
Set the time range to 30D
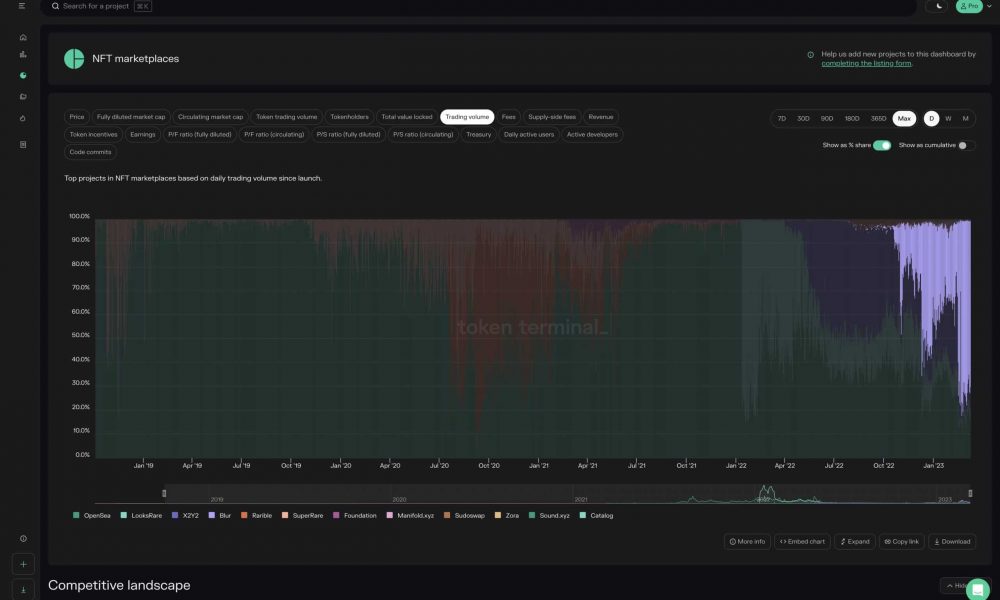coord(803,119)
